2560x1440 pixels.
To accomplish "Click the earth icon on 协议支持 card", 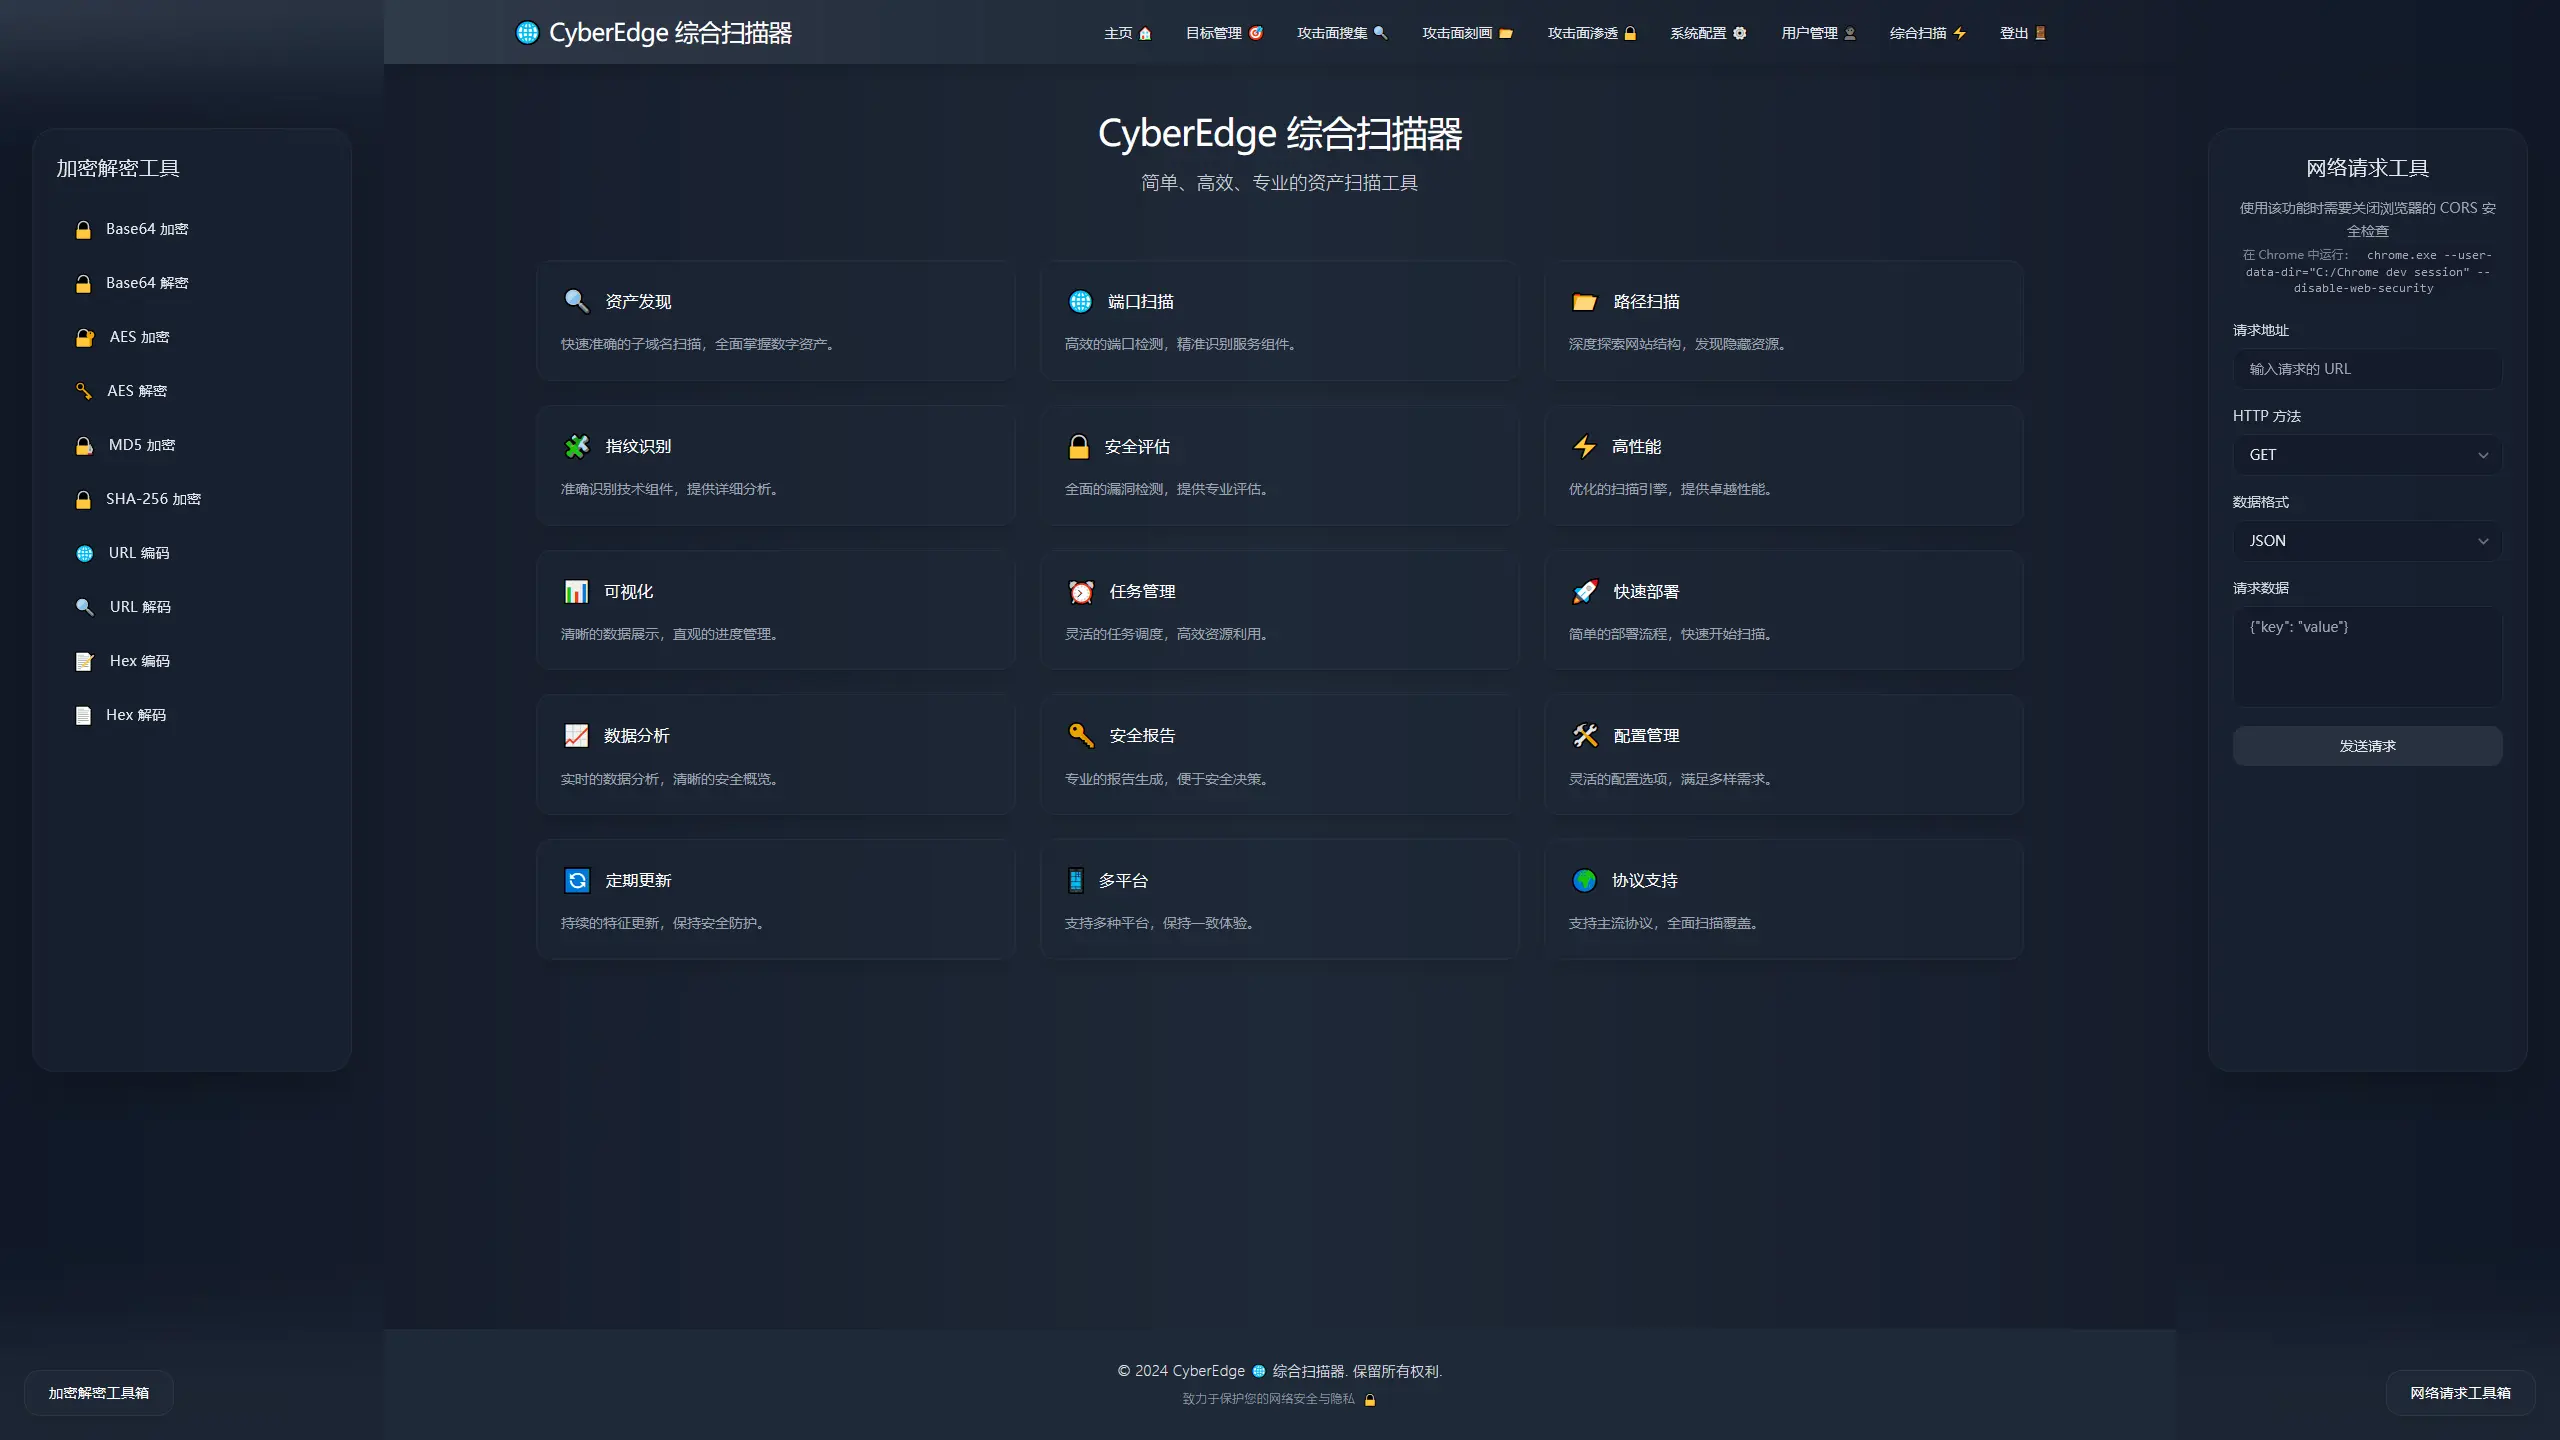I will [x=1584, y=880].
